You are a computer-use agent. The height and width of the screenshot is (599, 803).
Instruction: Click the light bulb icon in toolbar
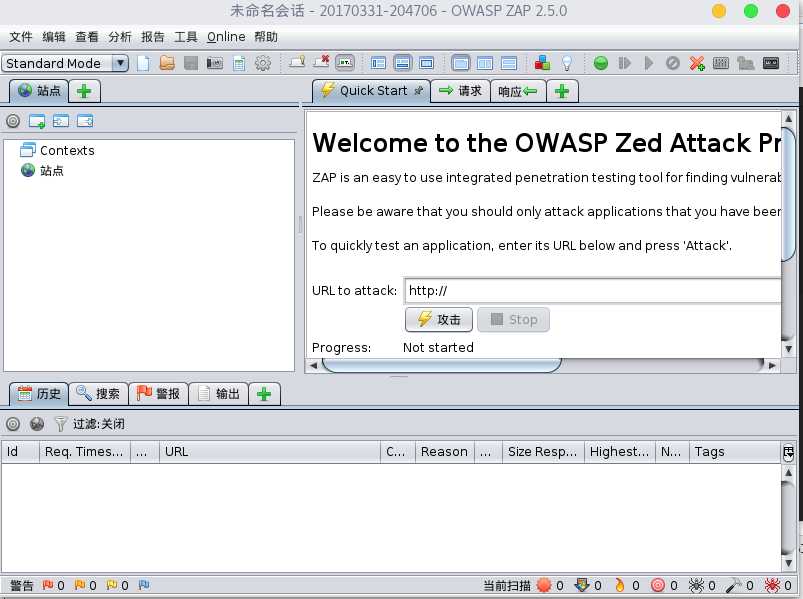click(566, 63)
